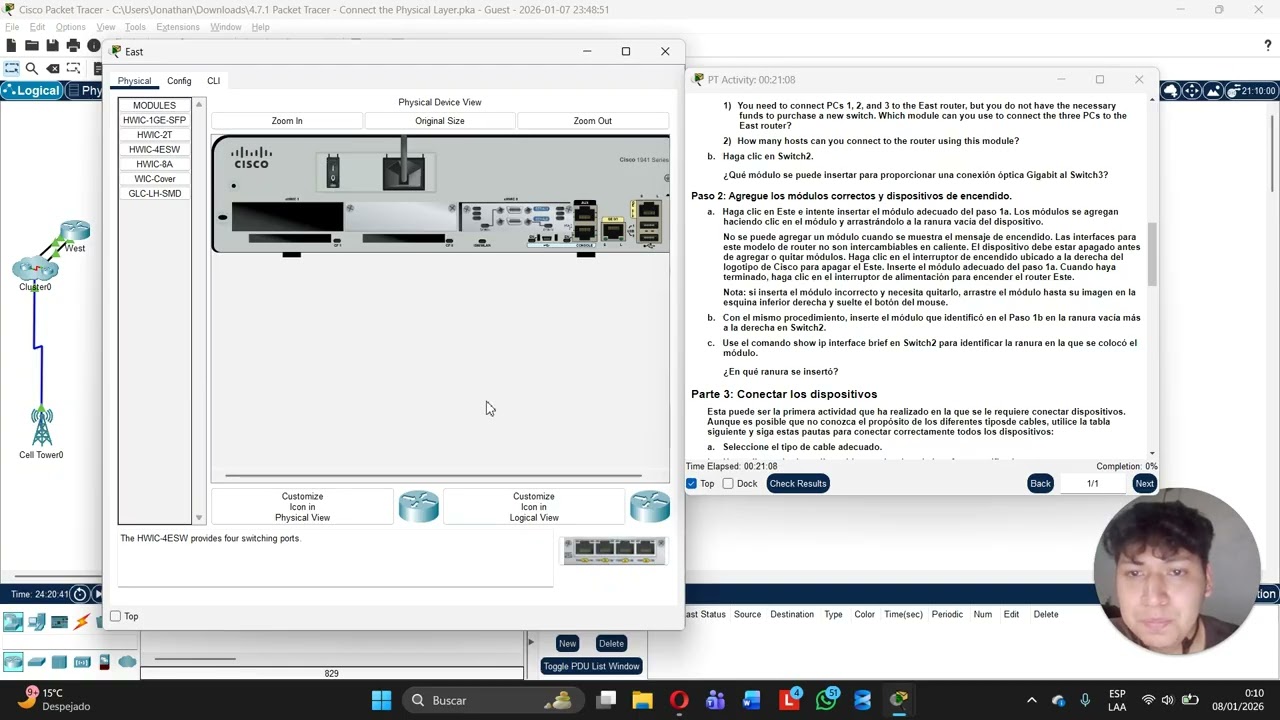Click the Cluster0 cloud device

pos(35,270)
